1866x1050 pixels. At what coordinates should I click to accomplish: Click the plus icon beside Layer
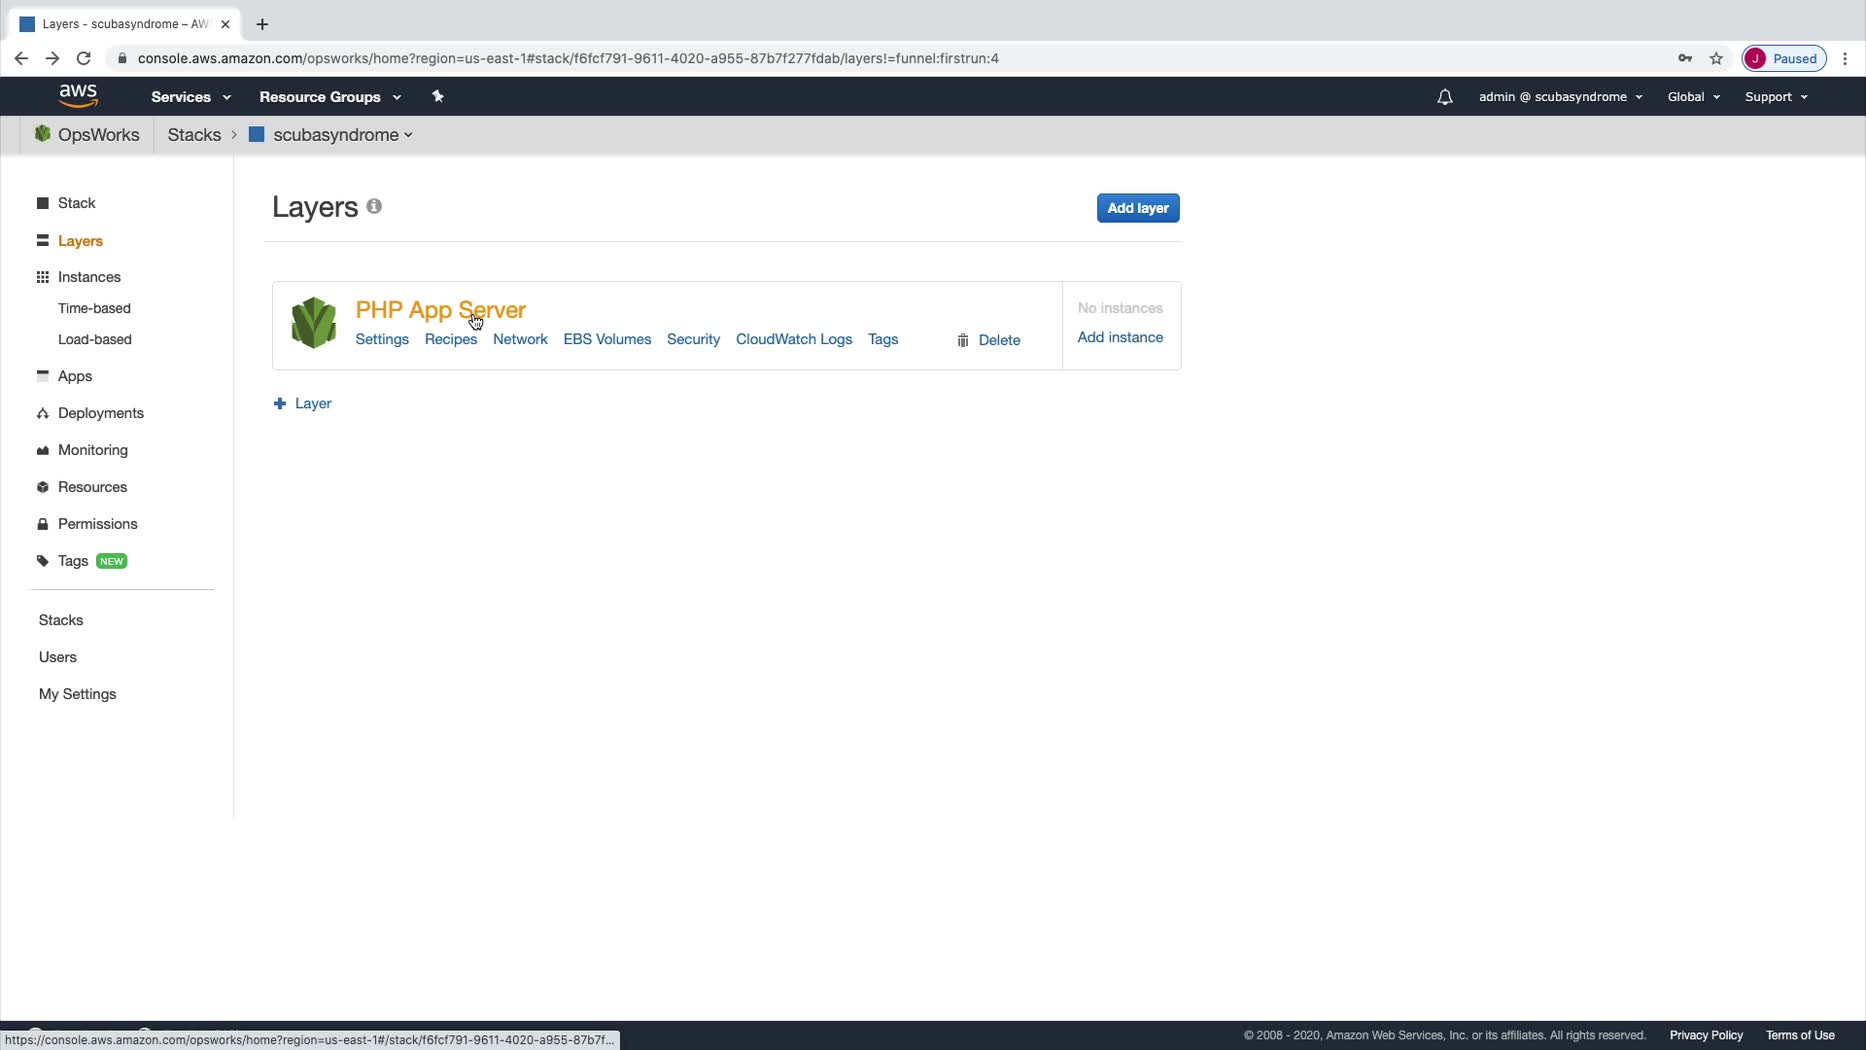click(280, 403)
